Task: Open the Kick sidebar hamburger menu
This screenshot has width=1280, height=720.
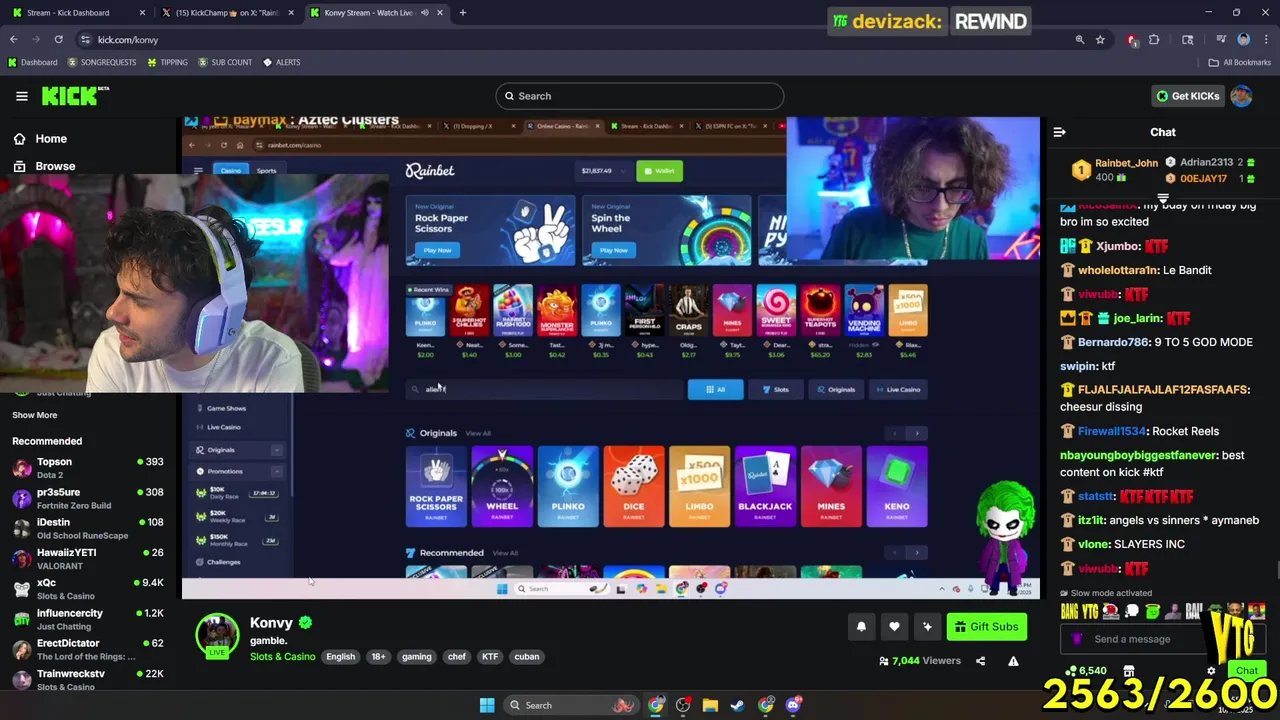Action: coord(21,96)
